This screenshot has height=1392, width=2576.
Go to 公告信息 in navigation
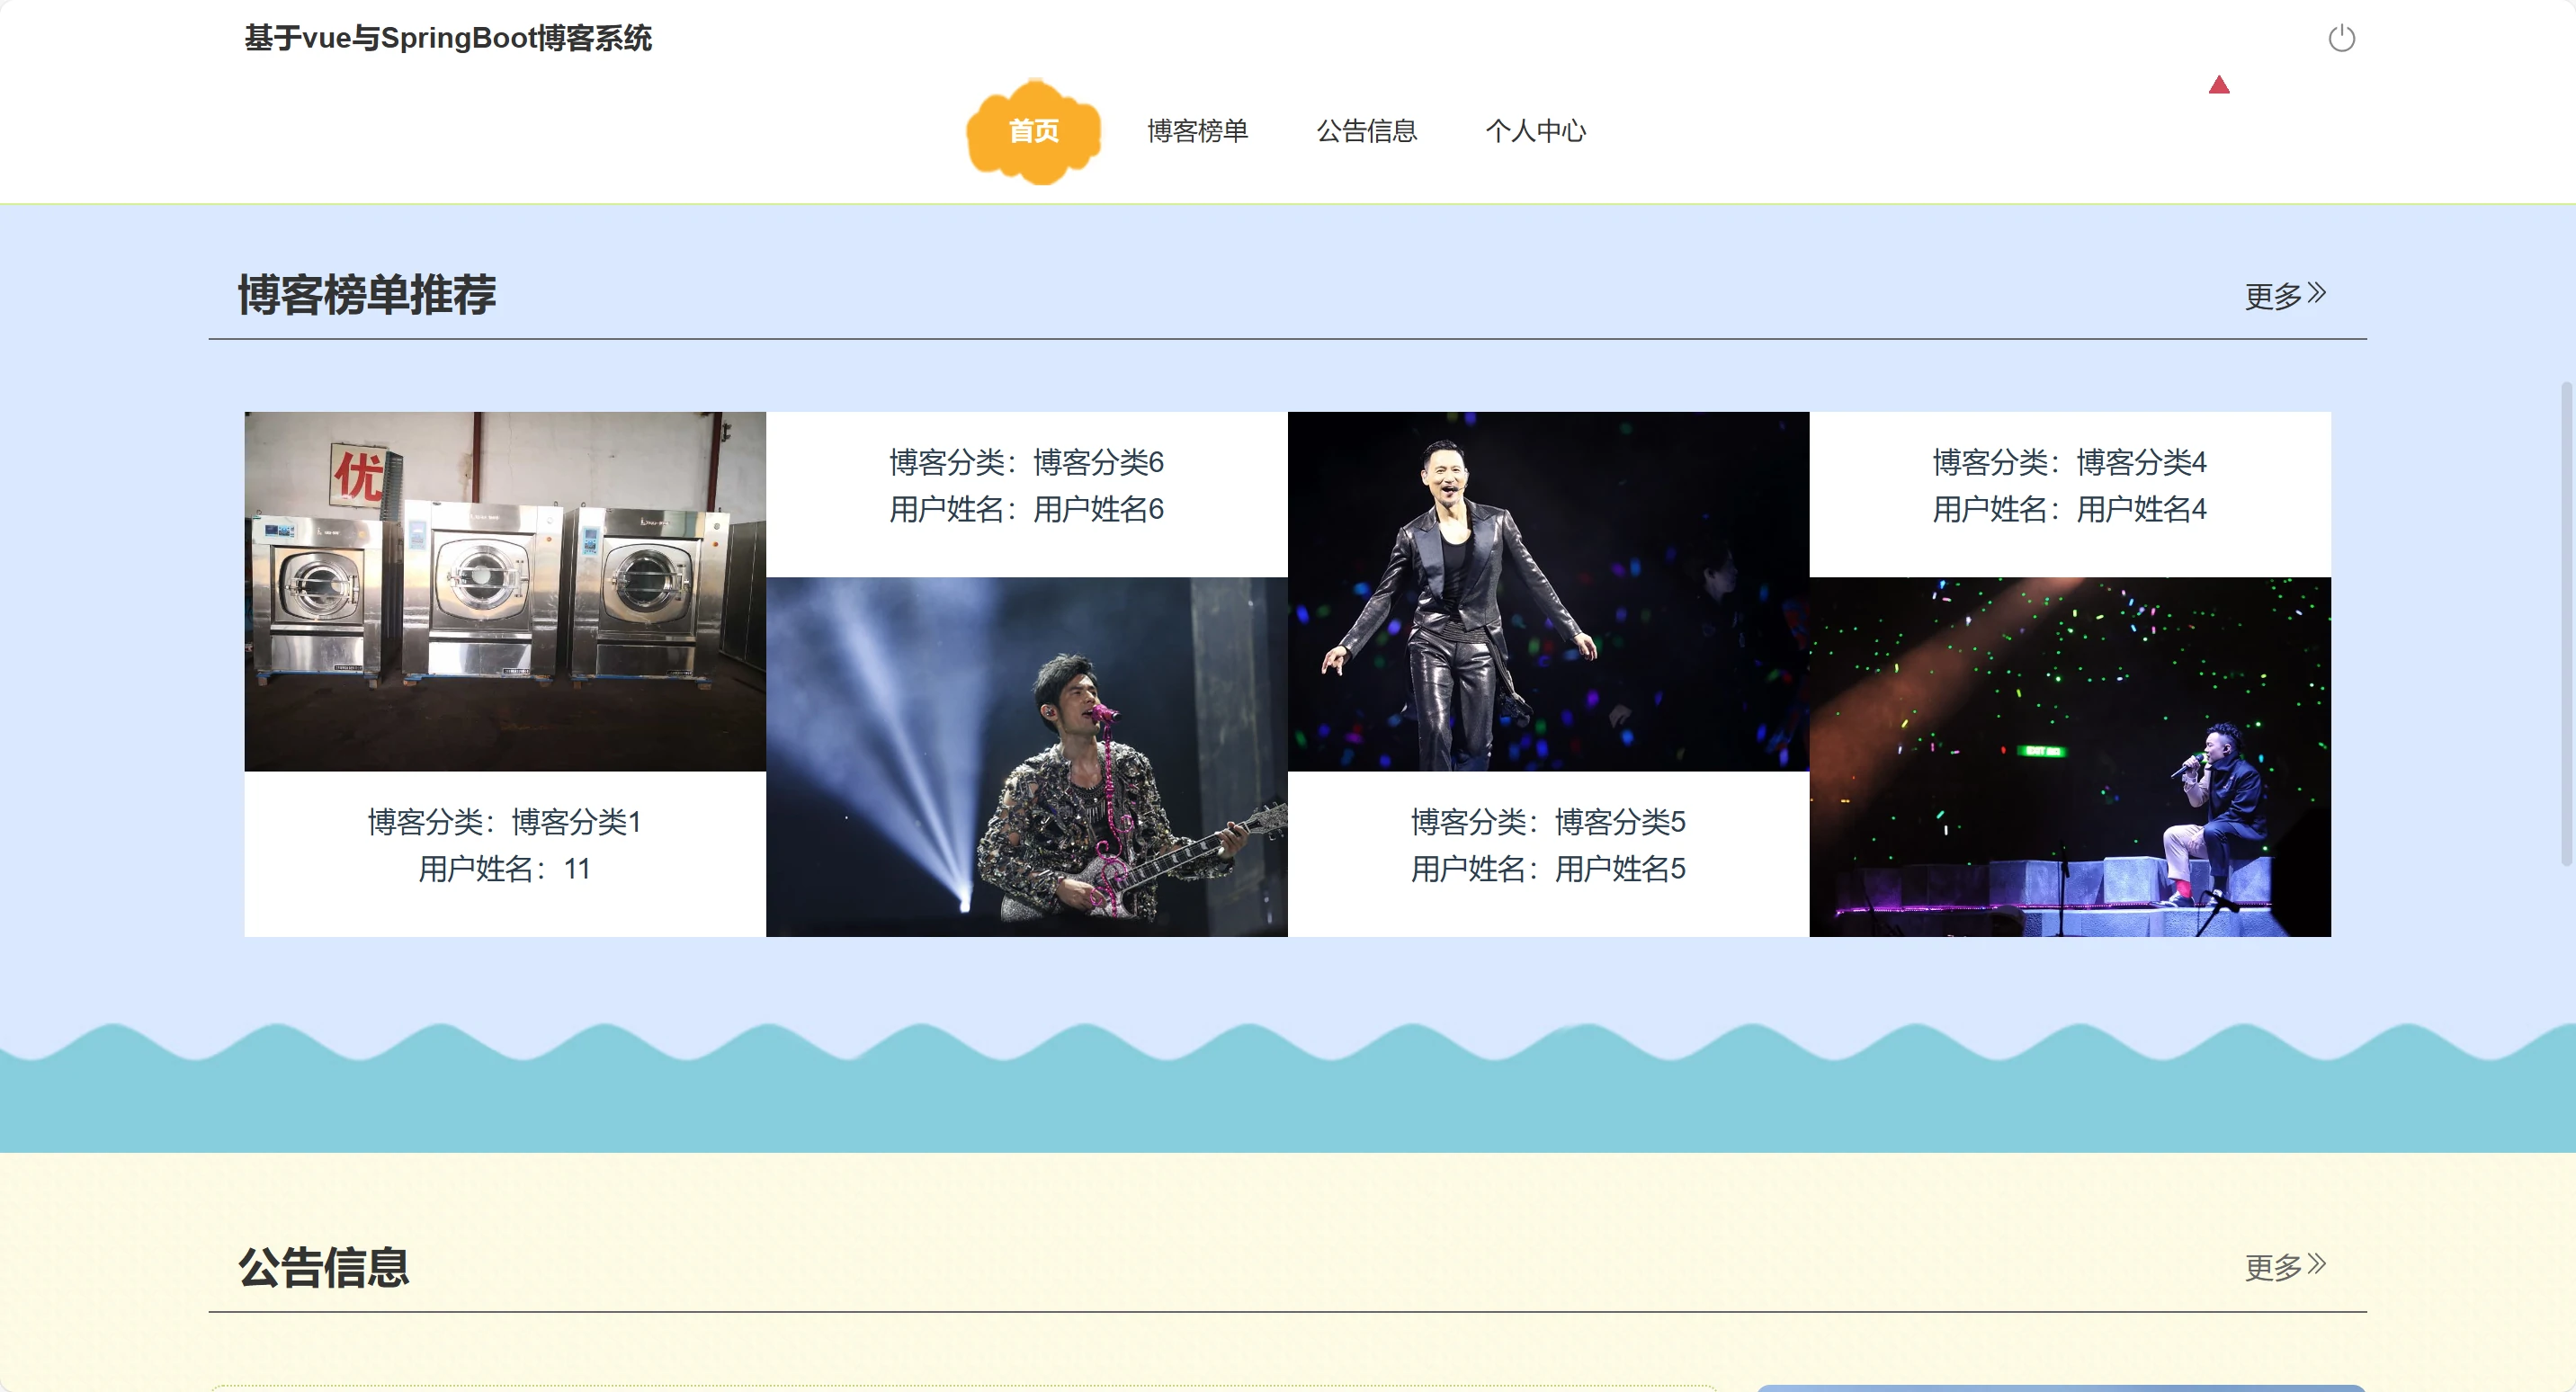click(x=1366, y=131)
